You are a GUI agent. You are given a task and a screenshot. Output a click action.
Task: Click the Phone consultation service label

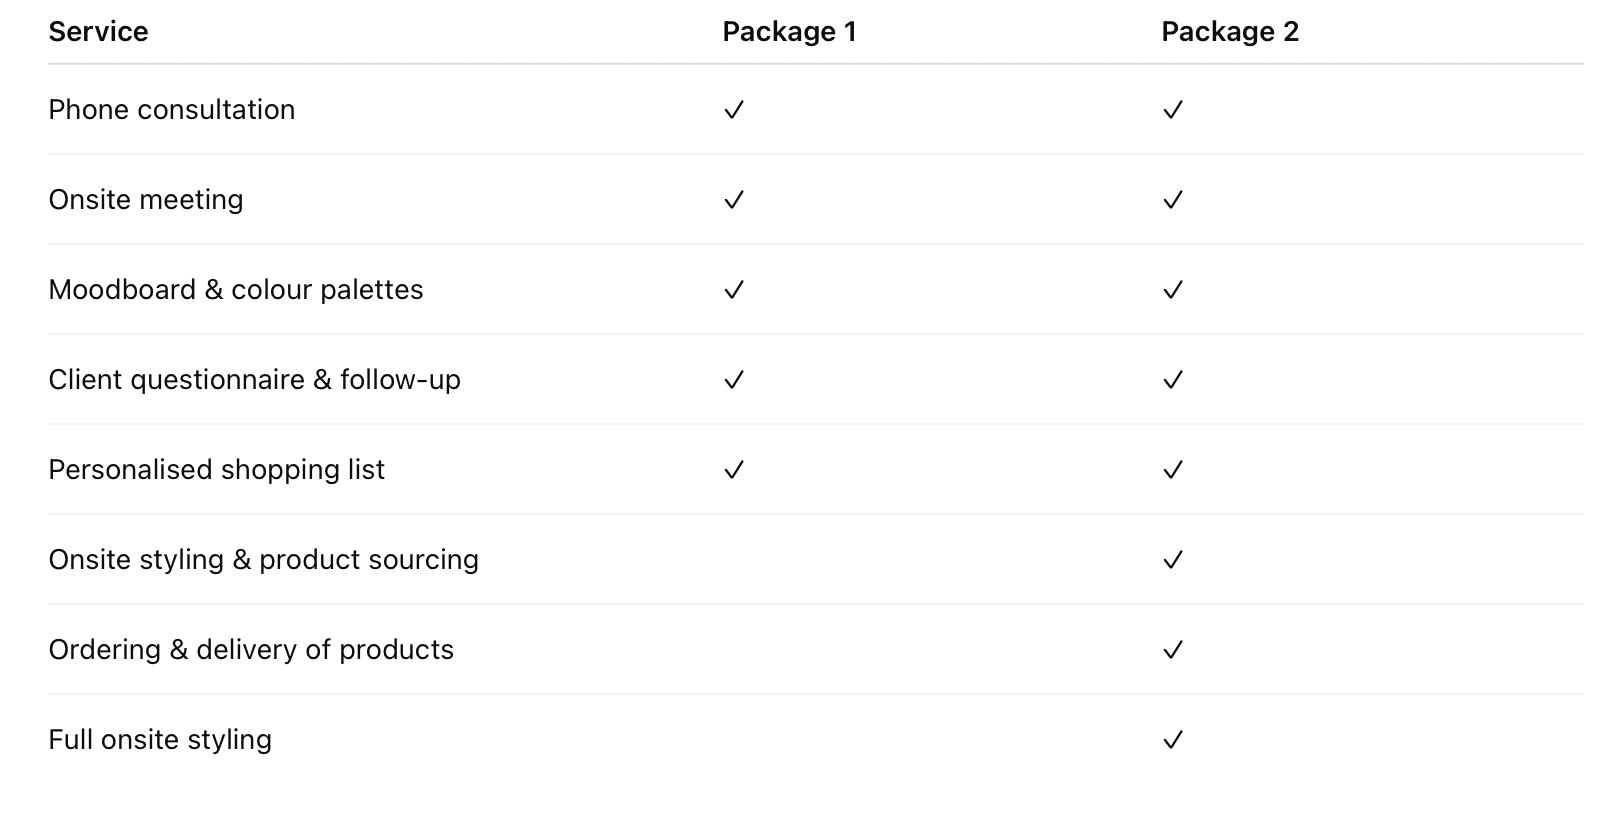(x=171, y=110)
